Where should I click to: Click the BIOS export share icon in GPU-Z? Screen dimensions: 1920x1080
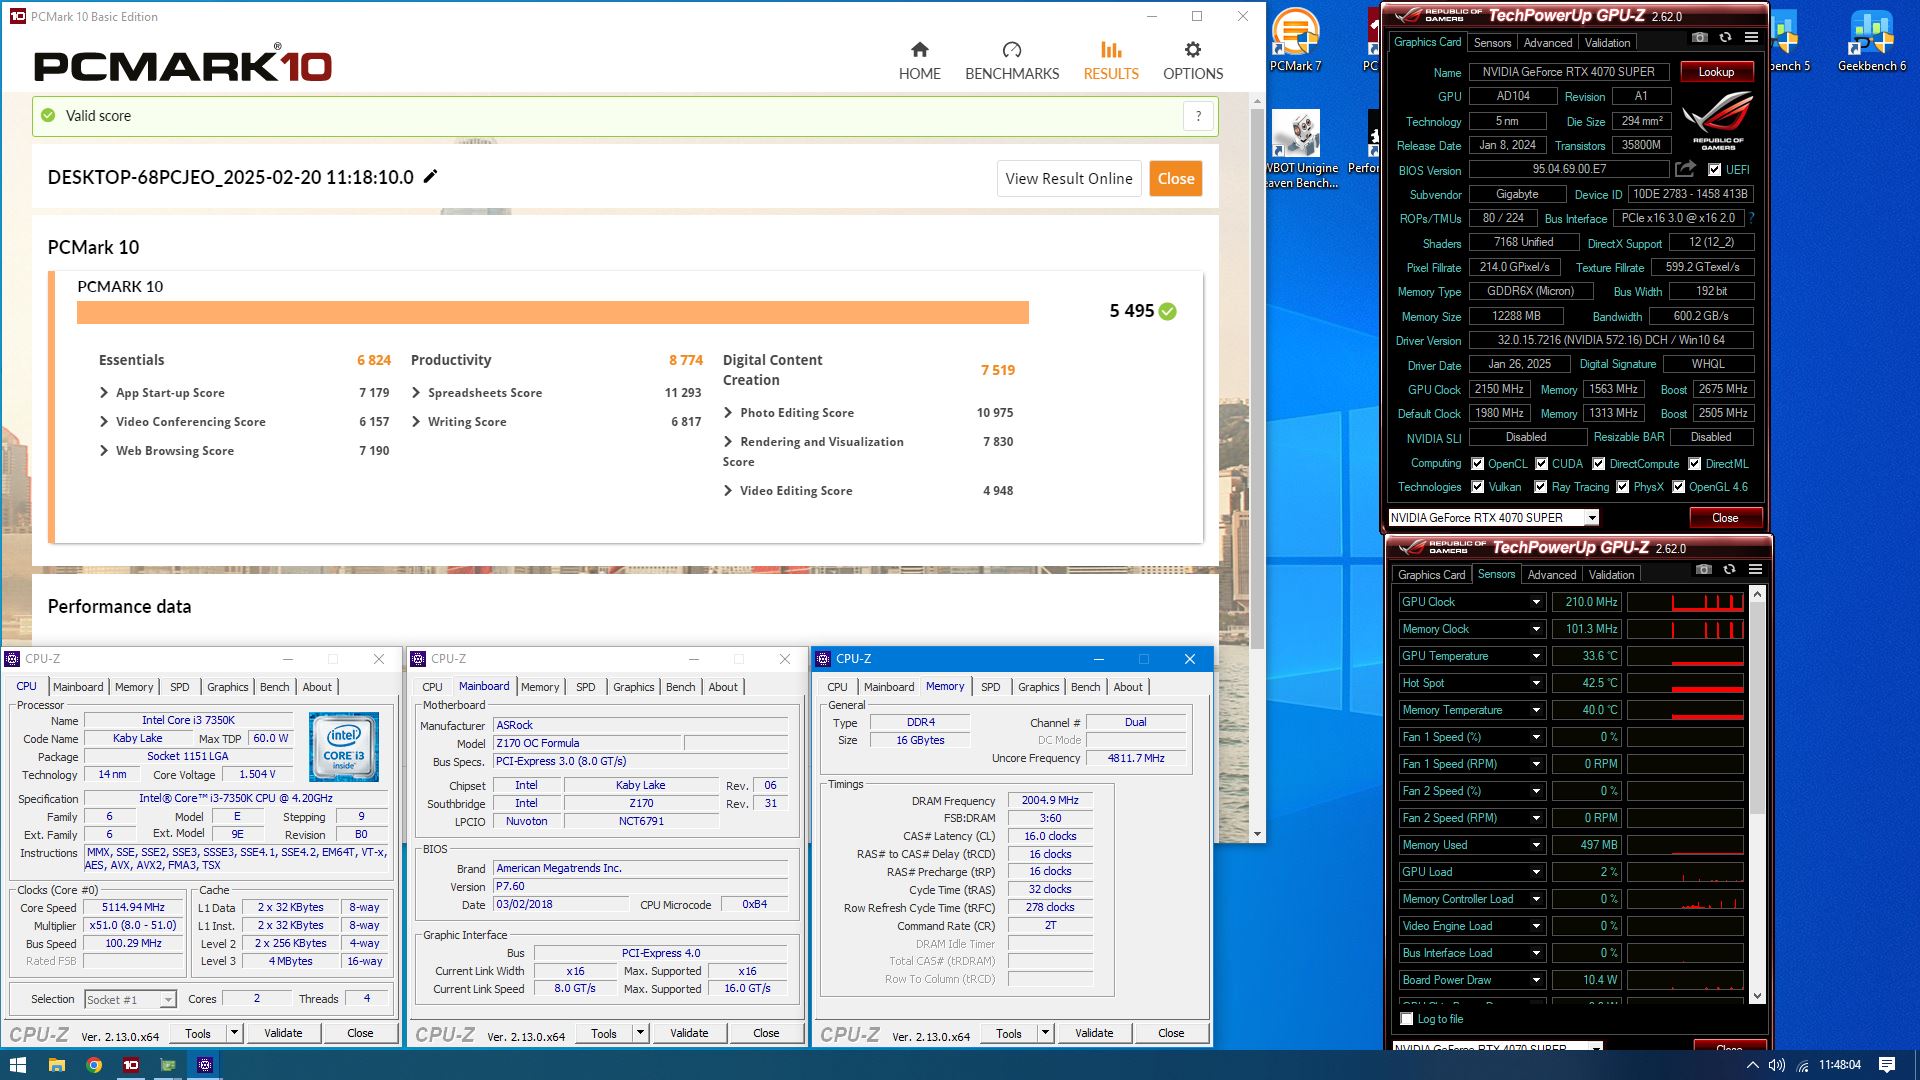(x=1686, y=169)
